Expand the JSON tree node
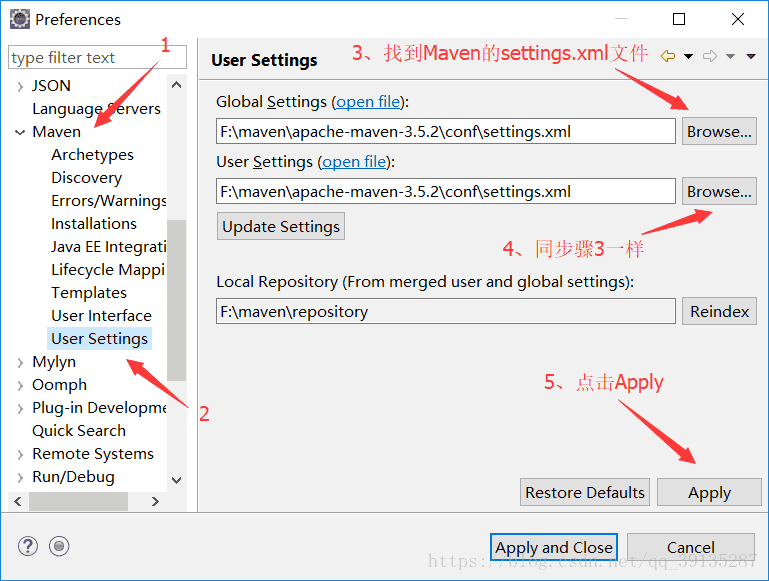769x581 pixels. coord(20,87)
